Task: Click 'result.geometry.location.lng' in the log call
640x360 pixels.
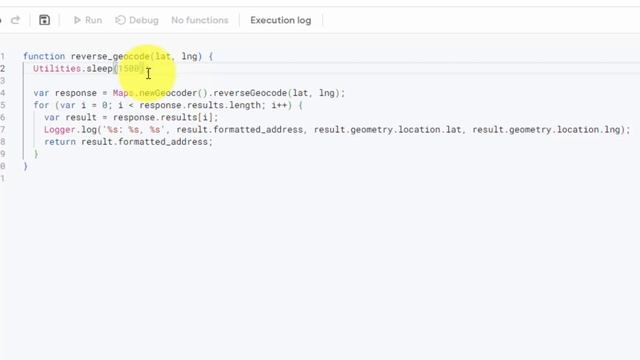Action: [546, 130]
